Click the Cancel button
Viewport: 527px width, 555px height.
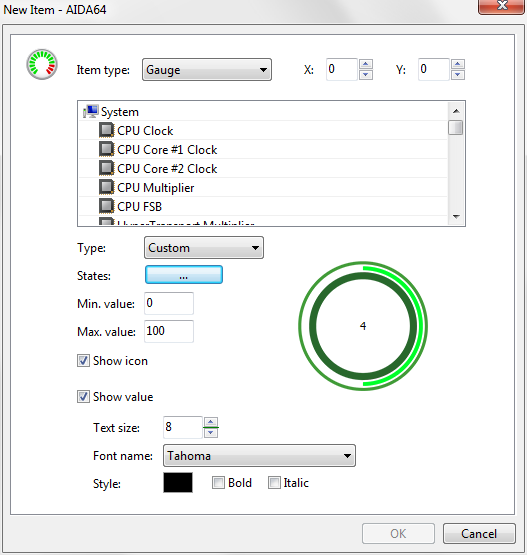click(479, 534)
